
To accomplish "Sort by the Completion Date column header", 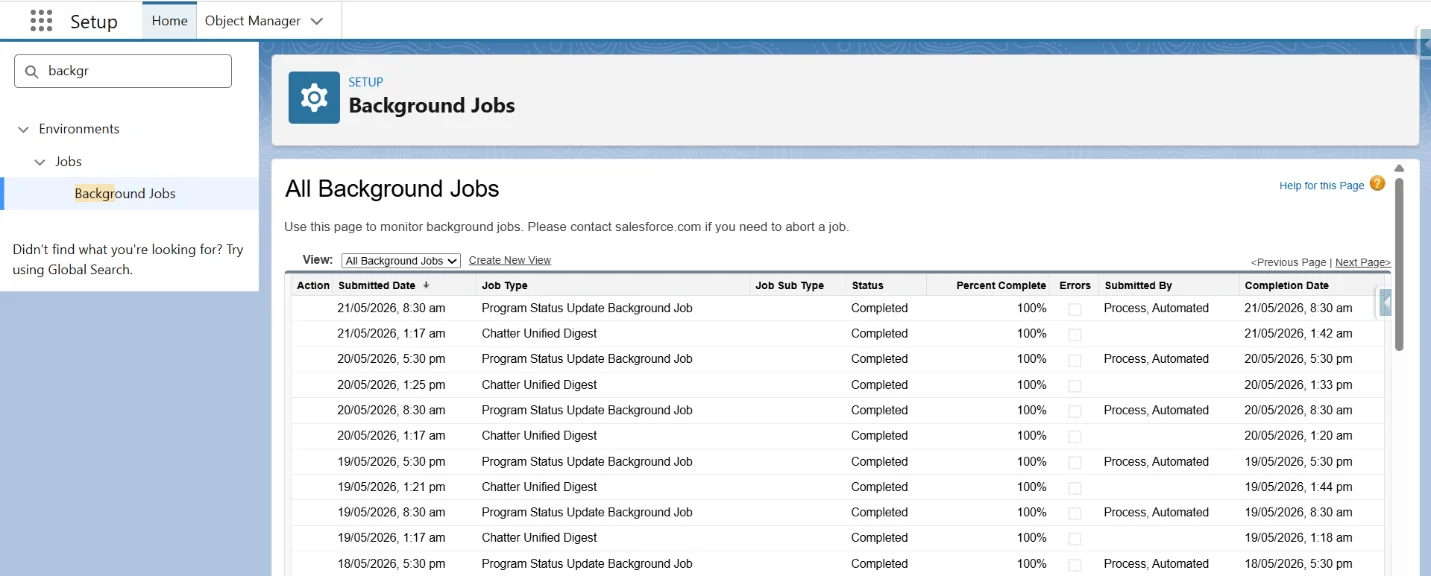I will pos(1286,285).
